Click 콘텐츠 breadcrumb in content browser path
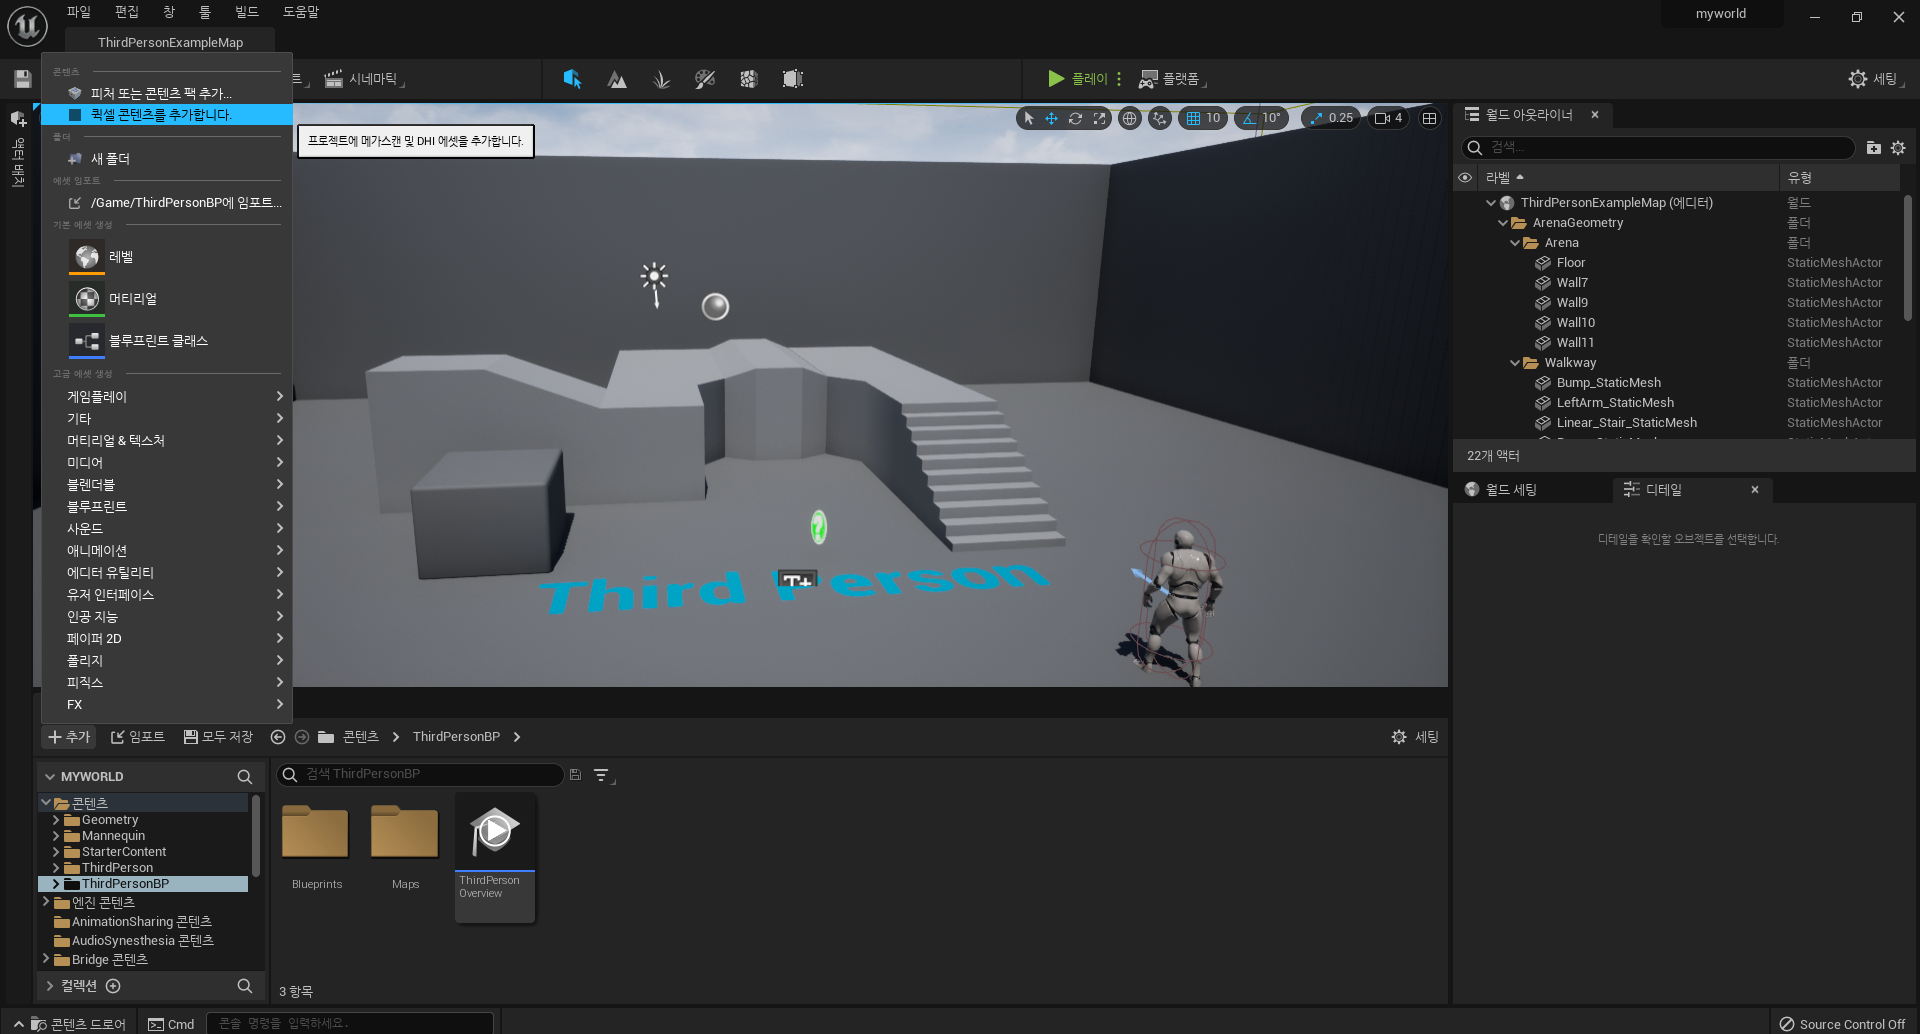1920x1034 pixels. pyautogui.click(x=360, y=737)
